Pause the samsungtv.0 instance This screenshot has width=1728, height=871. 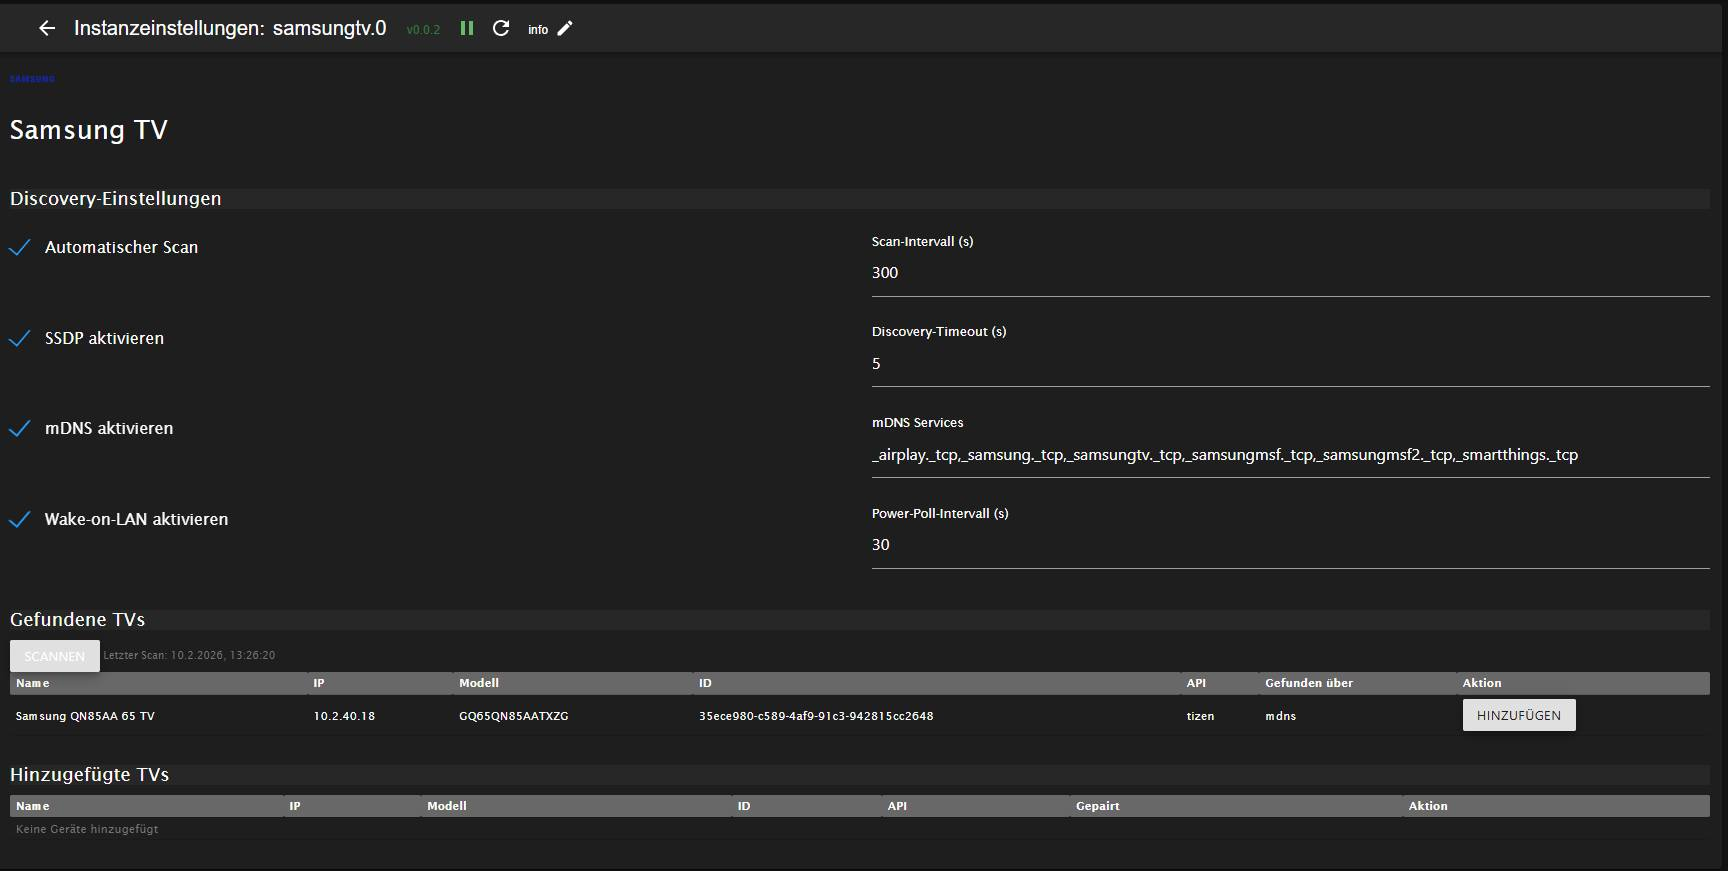click(x=467, y=29)
